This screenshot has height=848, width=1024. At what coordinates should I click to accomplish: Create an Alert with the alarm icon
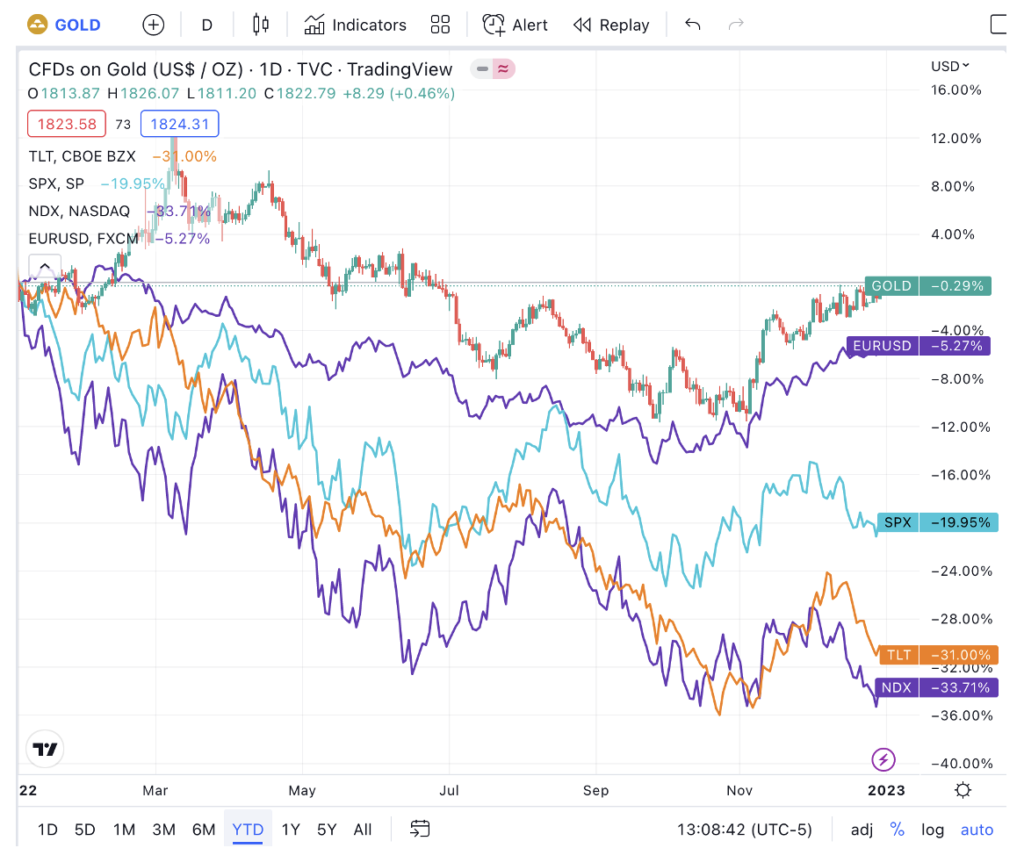tap(515, 25)
